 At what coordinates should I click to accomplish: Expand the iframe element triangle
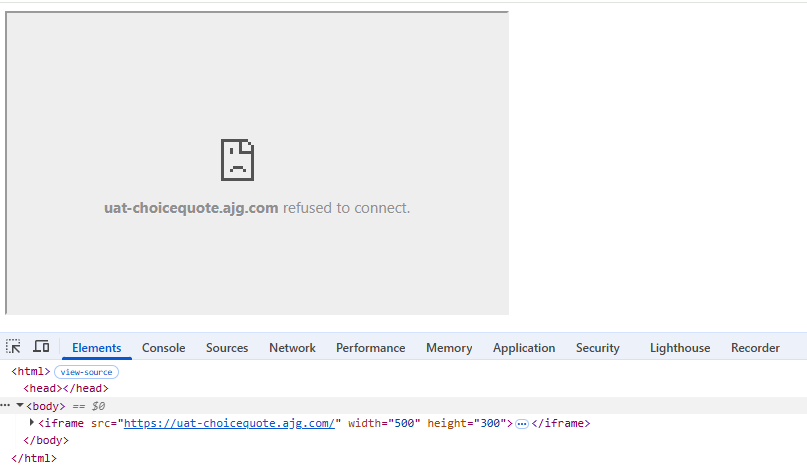point(31,423)
